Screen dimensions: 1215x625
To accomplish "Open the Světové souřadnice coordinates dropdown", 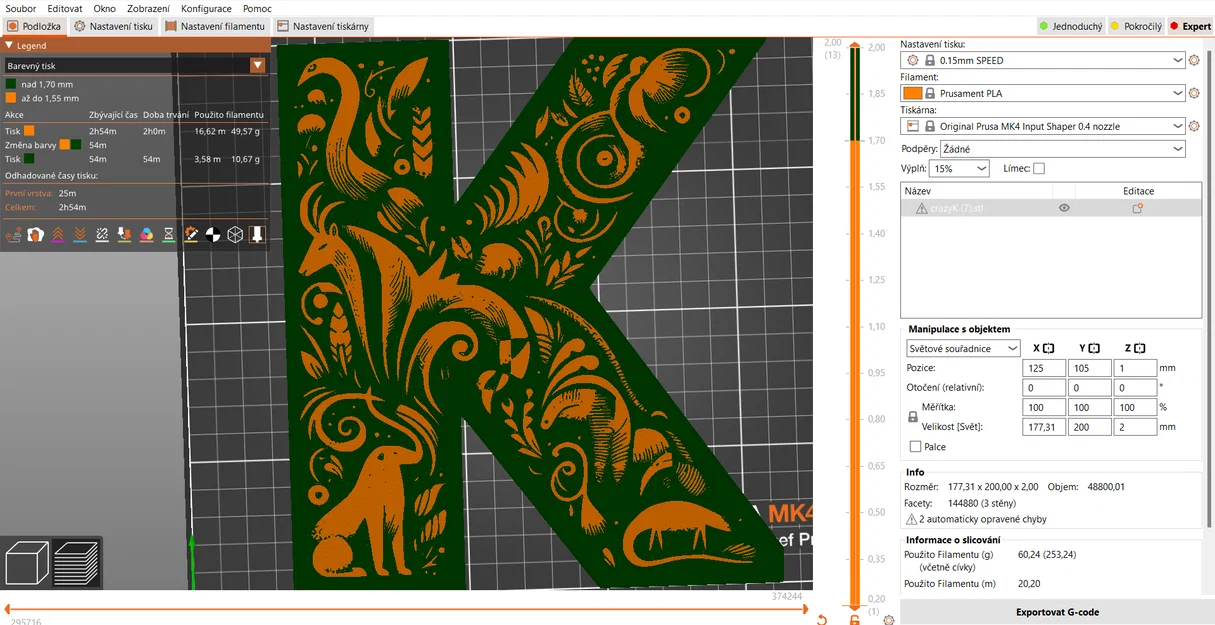I will pos(961,348).
